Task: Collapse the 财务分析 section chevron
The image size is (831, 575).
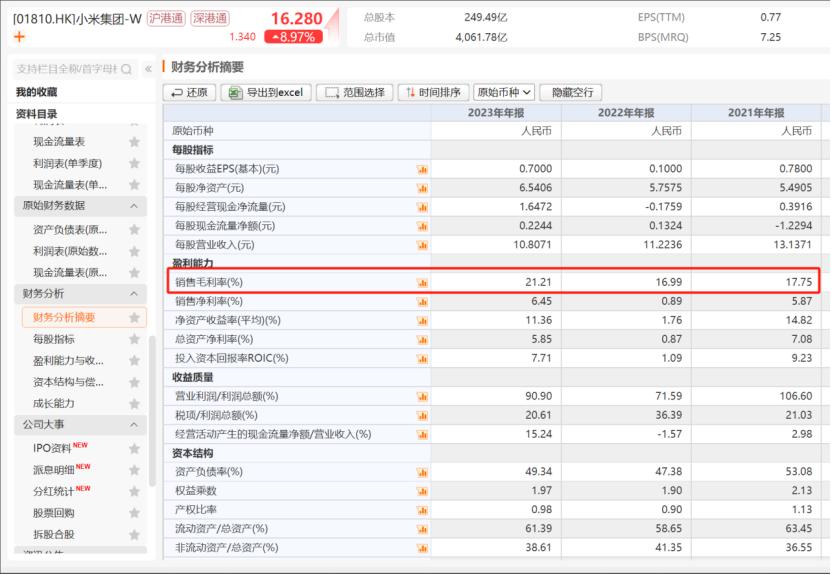Action: point(134,294)
